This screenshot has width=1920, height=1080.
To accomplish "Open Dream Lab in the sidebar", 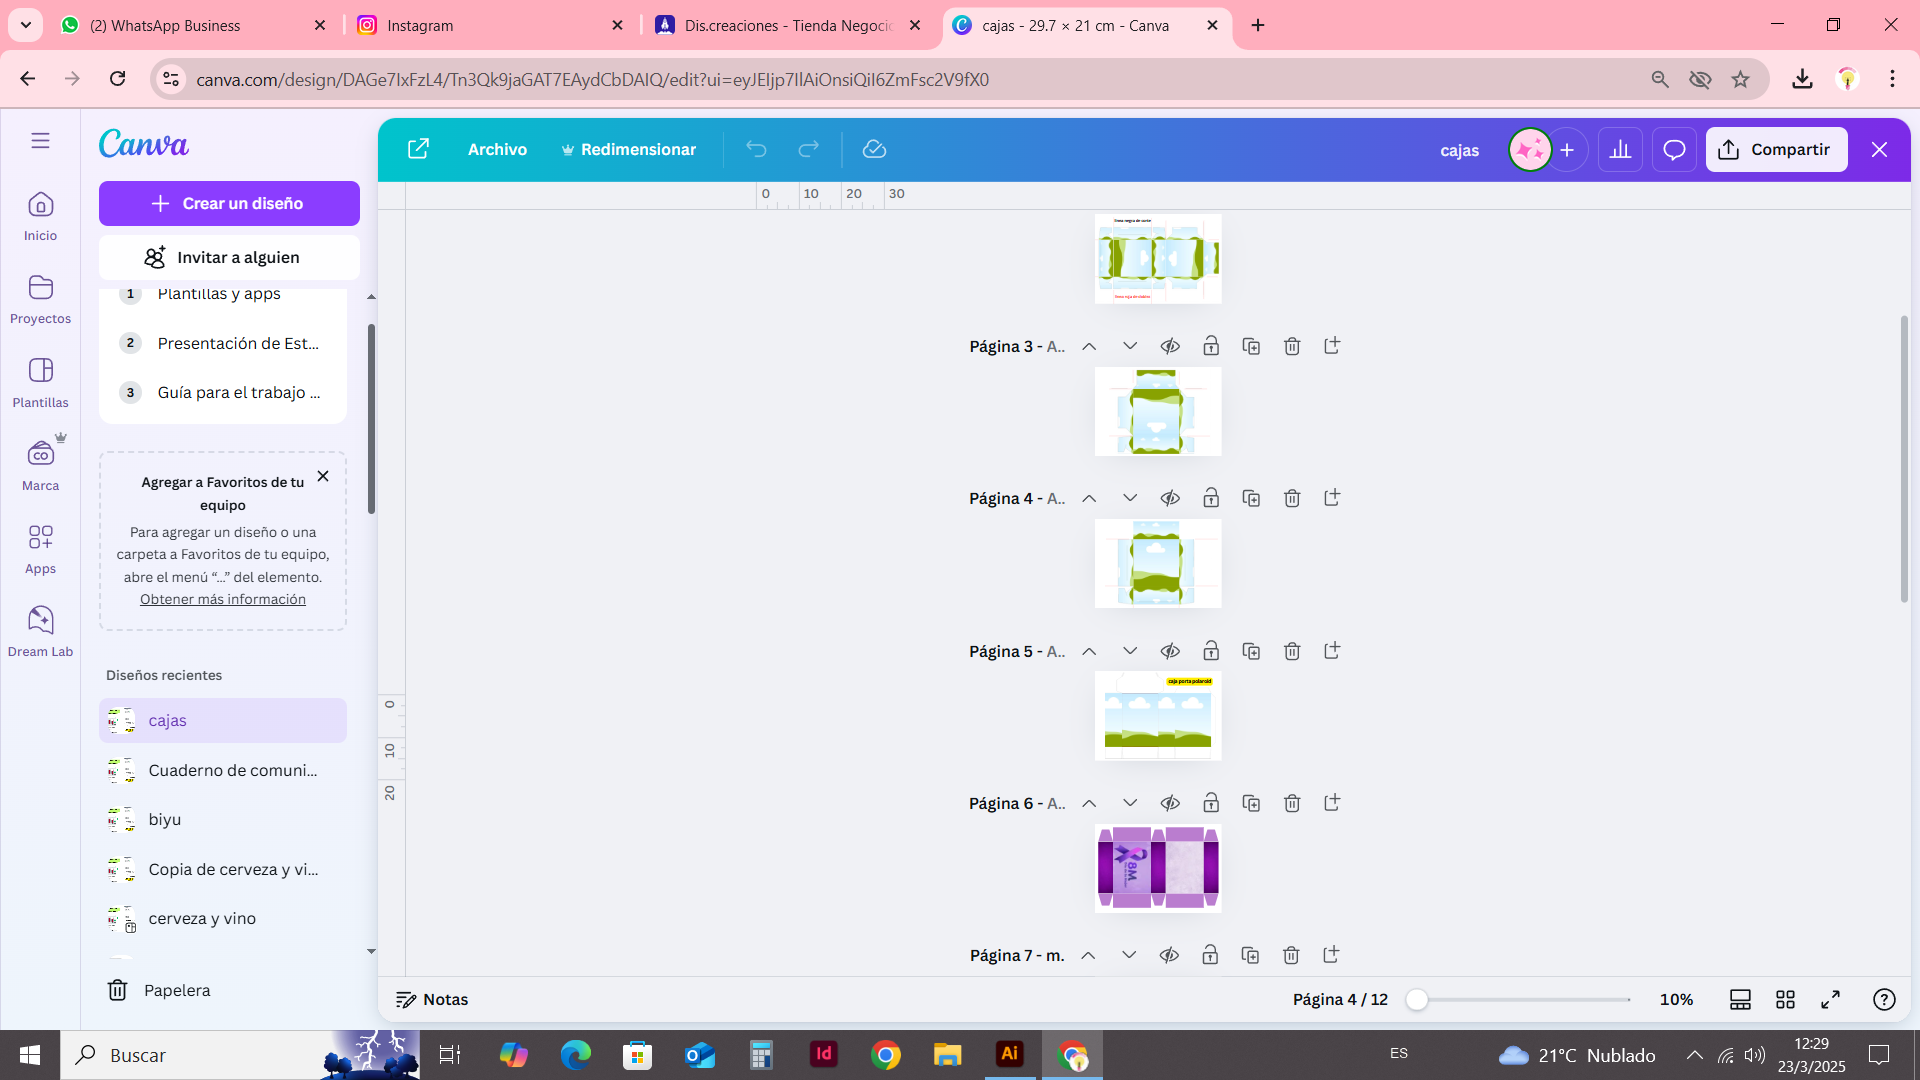I will 40,630.
